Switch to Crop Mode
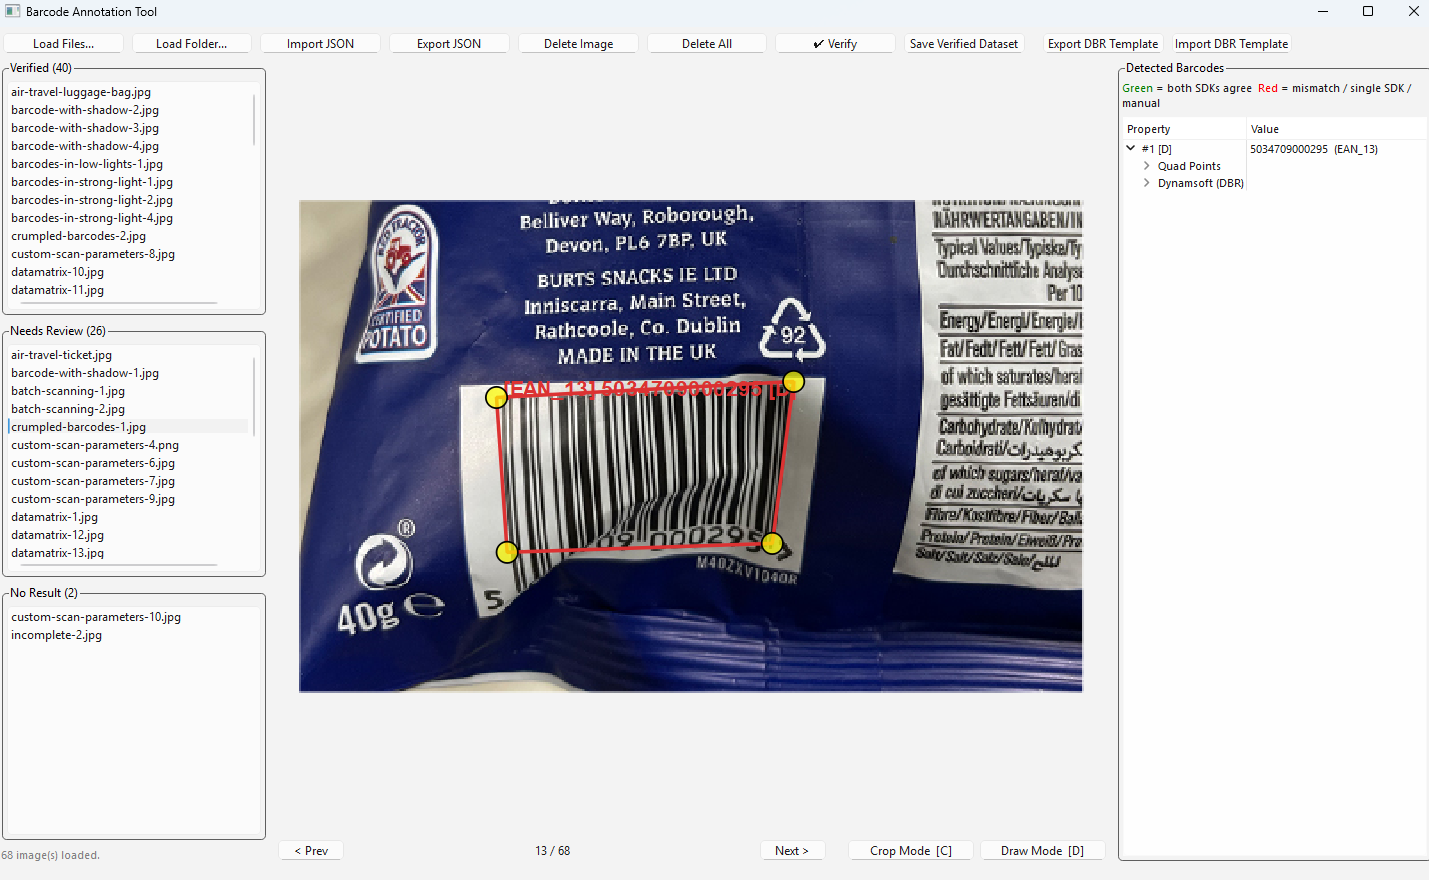1429x880 pixels. 910,850
